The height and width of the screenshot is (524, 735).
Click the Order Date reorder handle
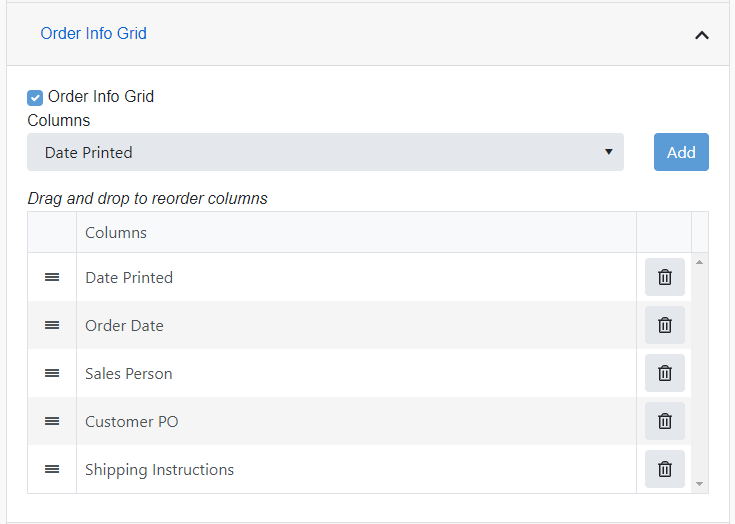click(x=52, y=325)
